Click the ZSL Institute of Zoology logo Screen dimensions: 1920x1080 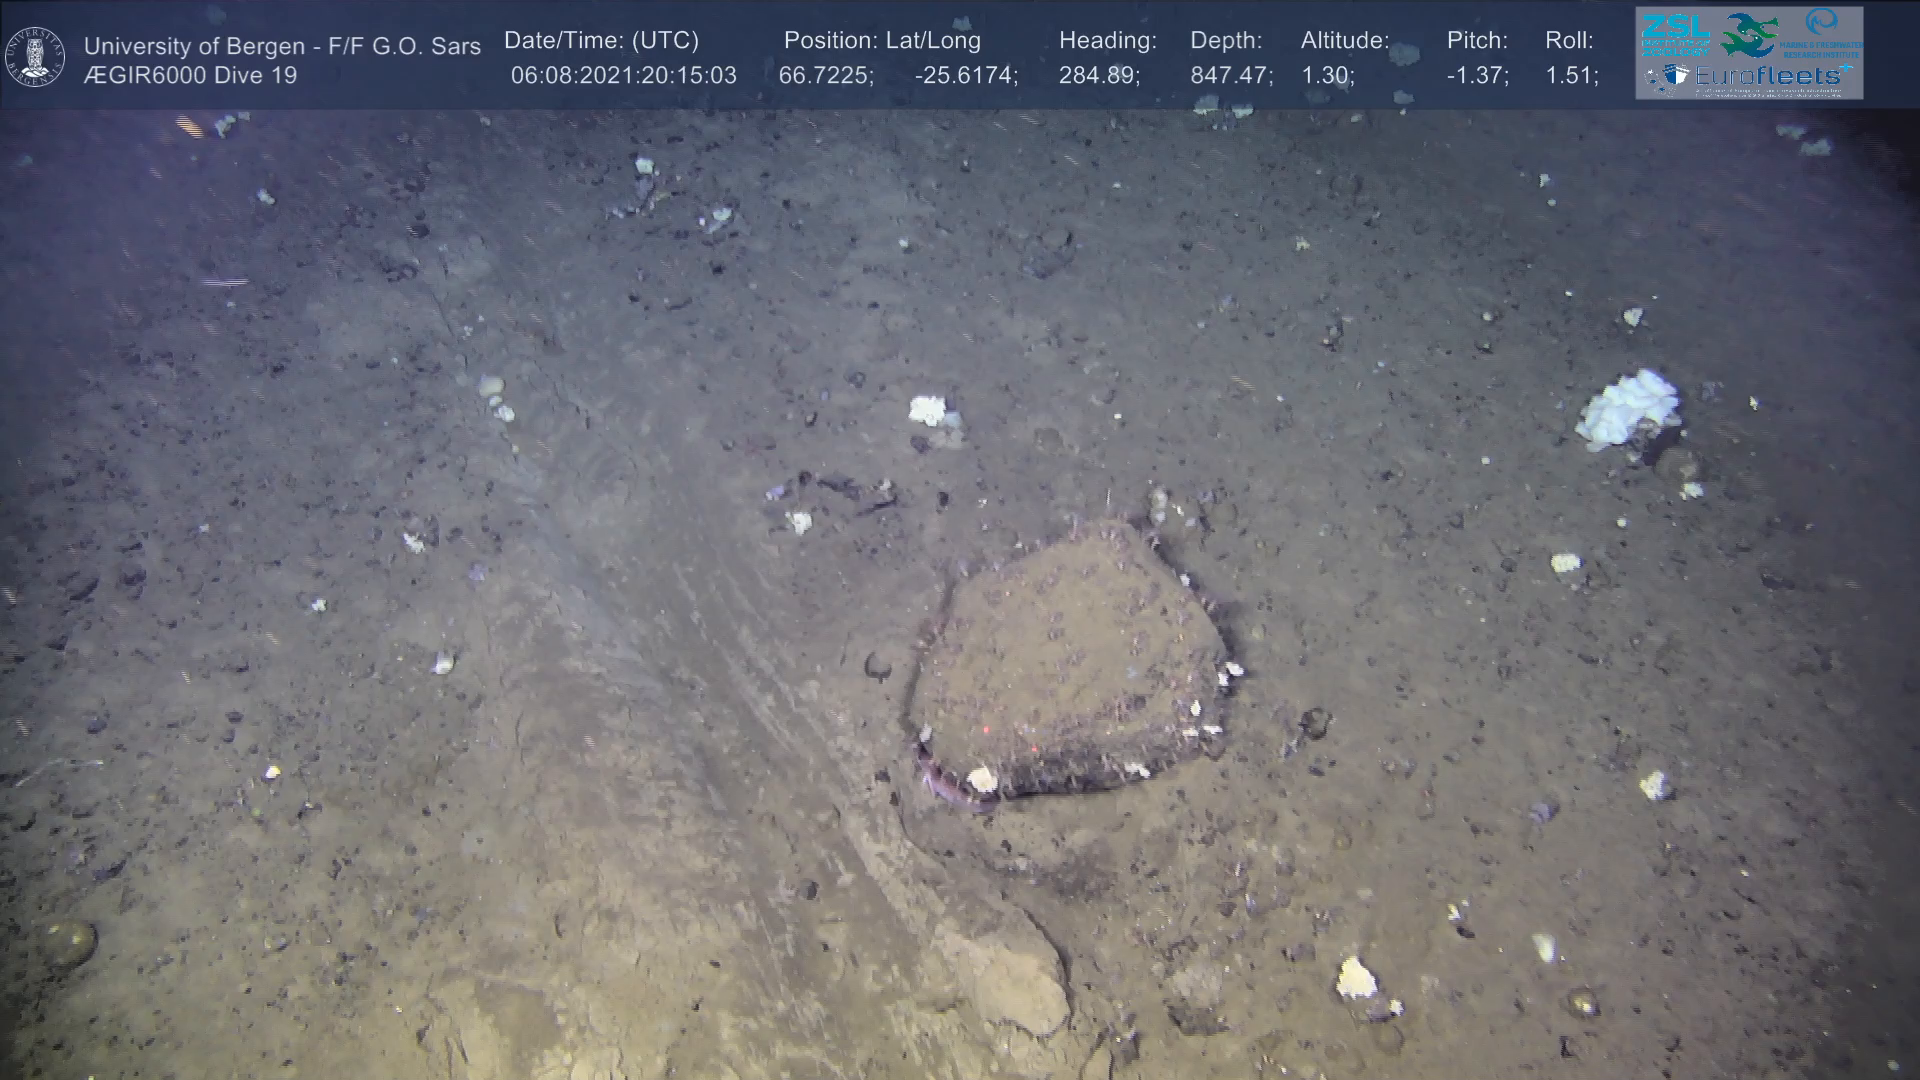tap(1675, 34)
